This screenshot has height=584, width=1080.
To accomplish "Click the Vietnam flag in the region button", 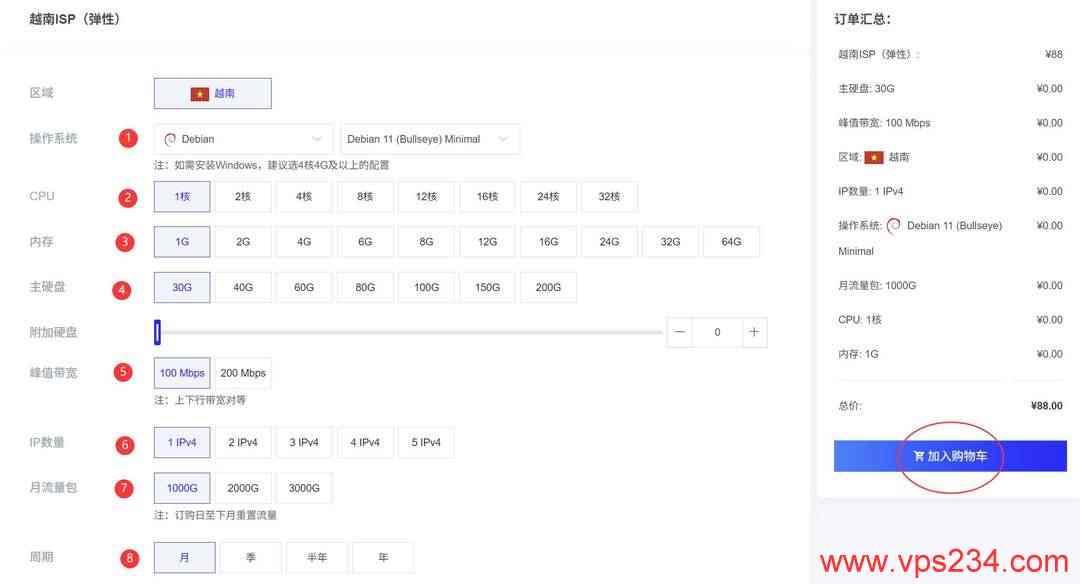I will click(x=200, y=93).
